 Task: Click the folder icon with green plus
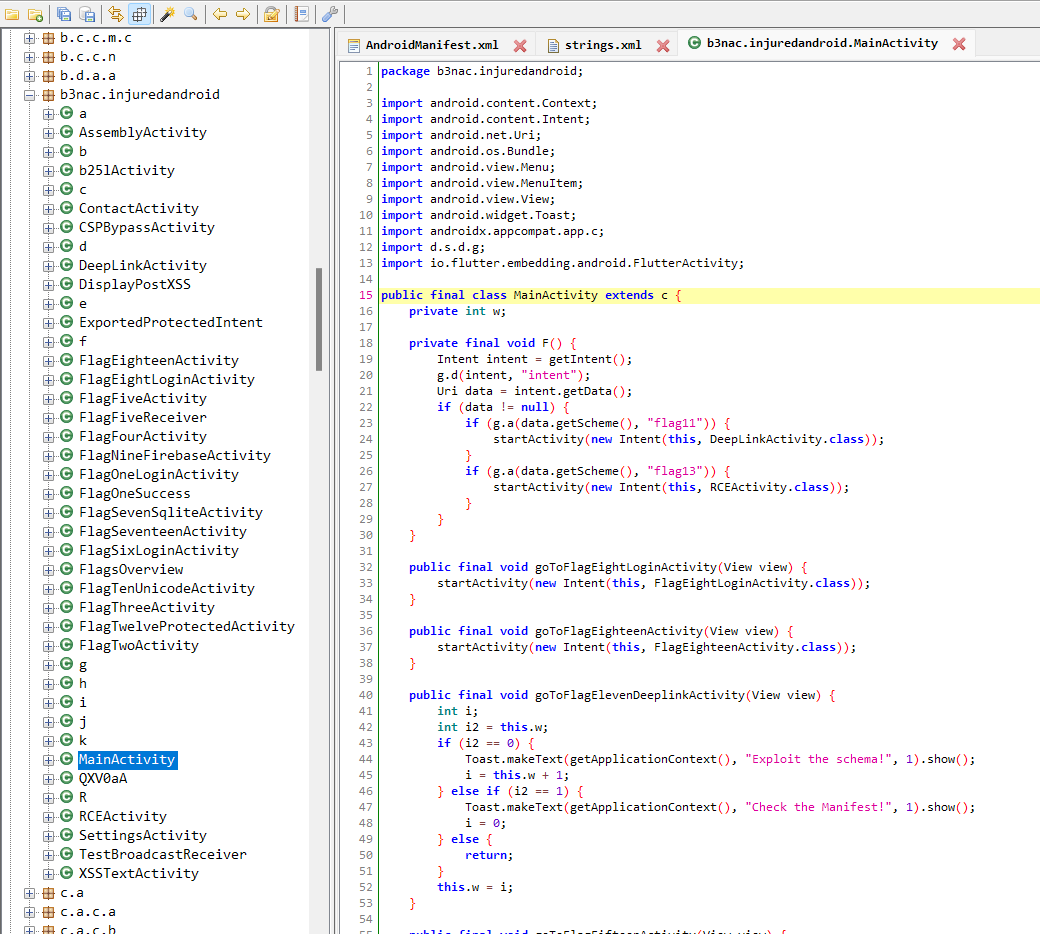pyautogui.click(x=35, y=15)
